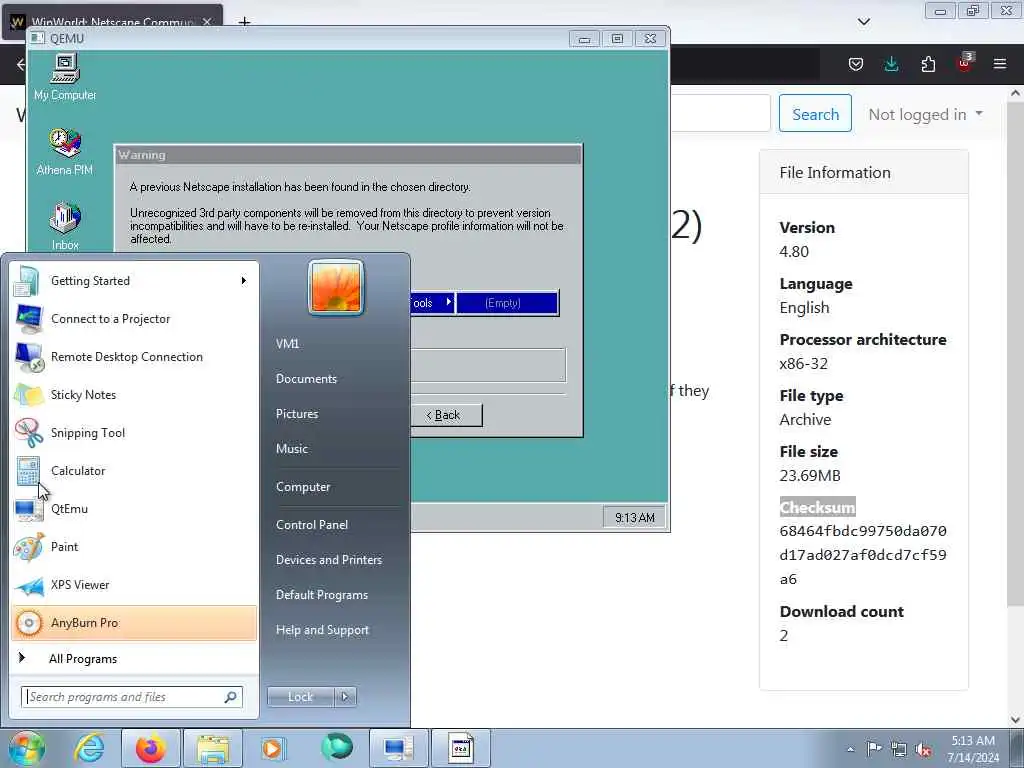
Task: Click the Search programs and files box
Action: [x=132, y=697]
